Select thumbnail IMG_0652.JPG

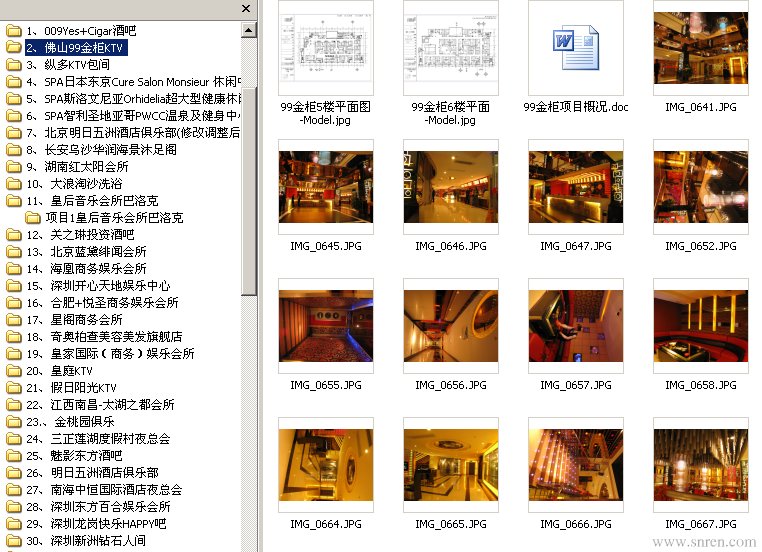coord(701,187)
